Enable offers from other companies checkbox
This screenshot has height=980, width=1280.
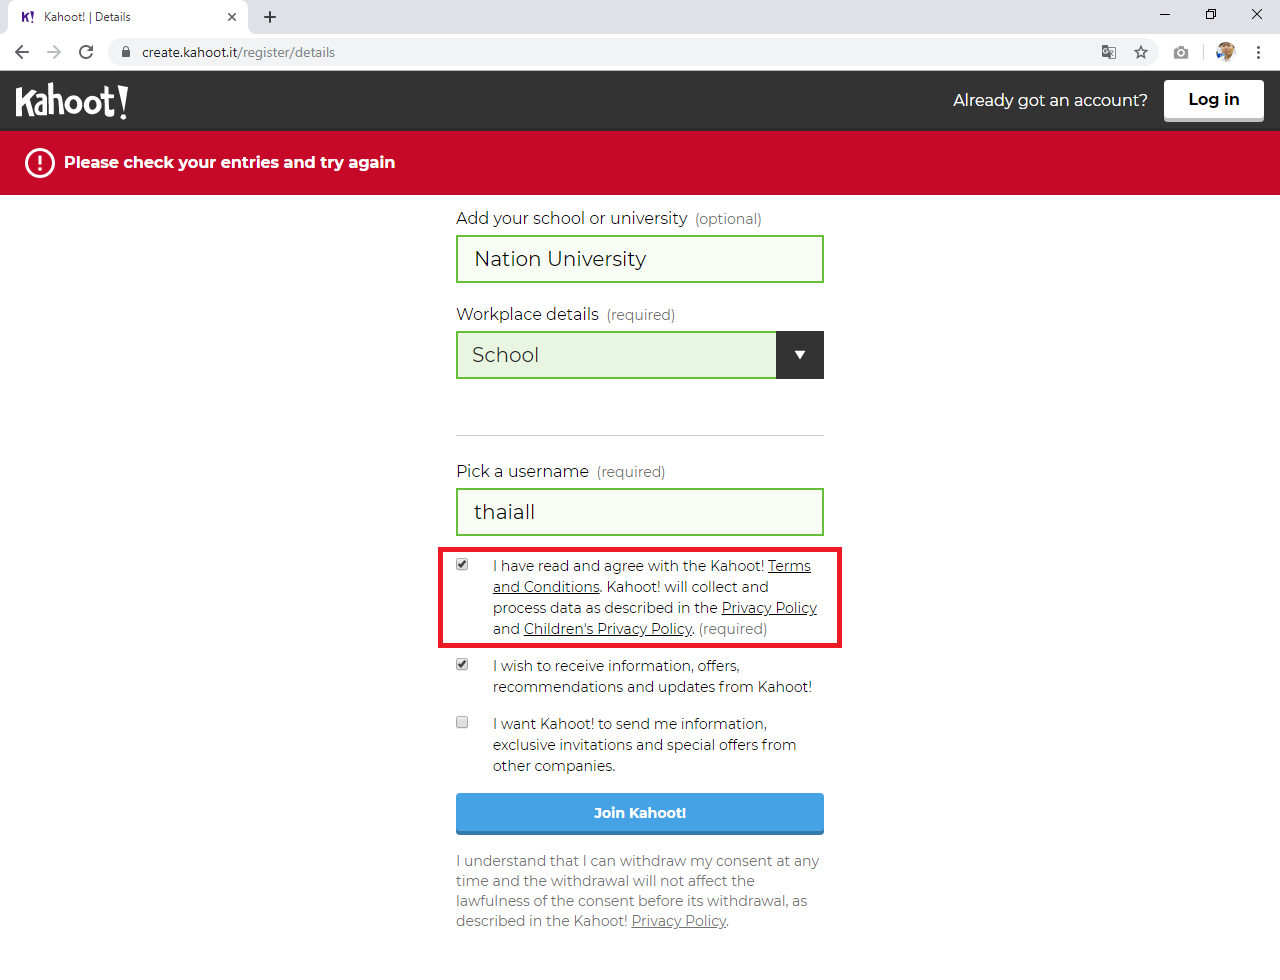[462, 723]
